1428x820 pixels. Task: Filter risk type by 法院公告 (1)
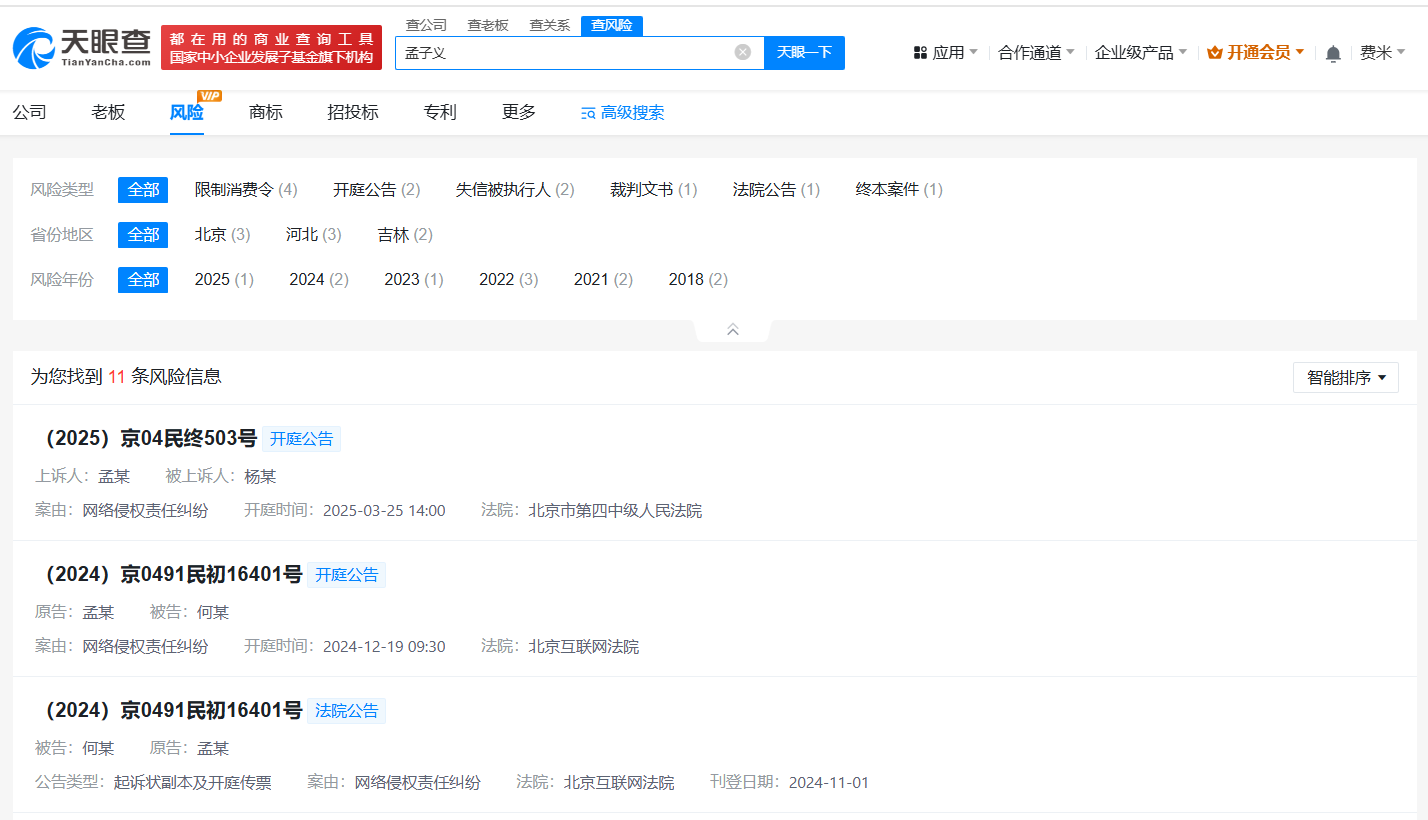pyautogui.click(x=777, y=190)
